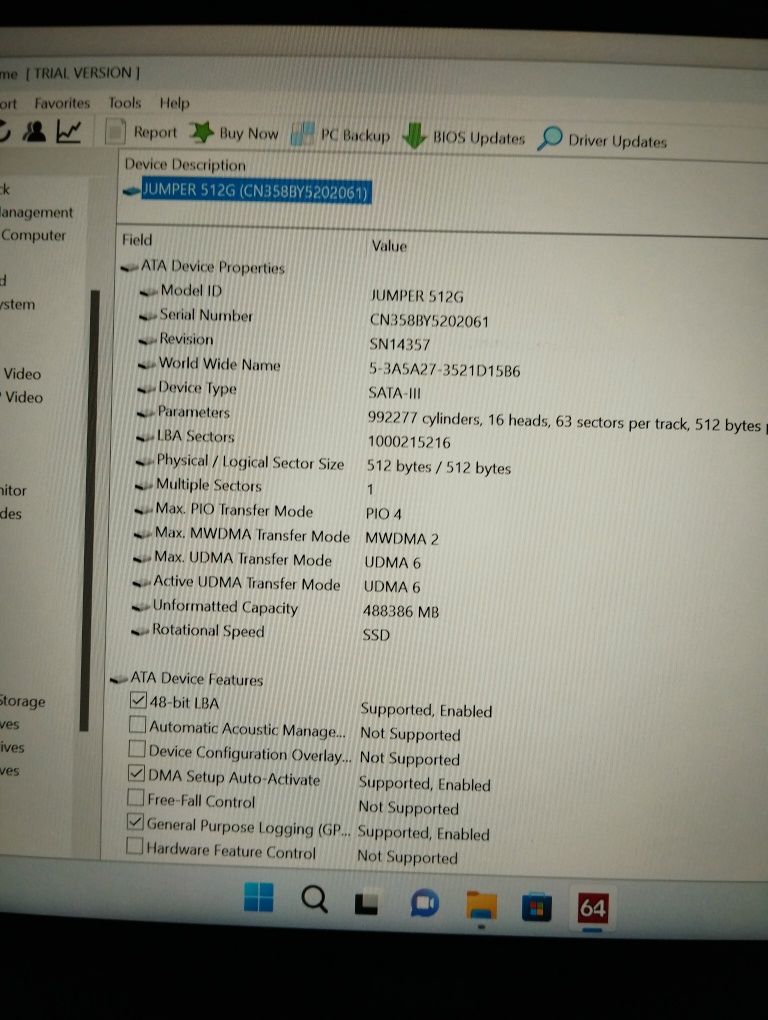The width and height of the screenshot is (768, 1020).
Task: Open Driver Updates magnifier icon
Action: coord(550,138)
